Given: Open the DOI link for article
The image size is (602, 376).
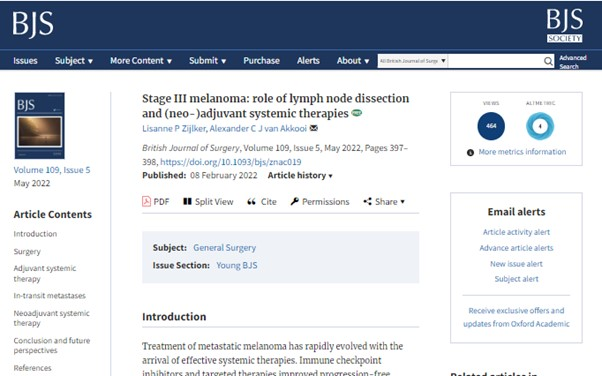Looking at the screenshot, I should pos(231,162).
